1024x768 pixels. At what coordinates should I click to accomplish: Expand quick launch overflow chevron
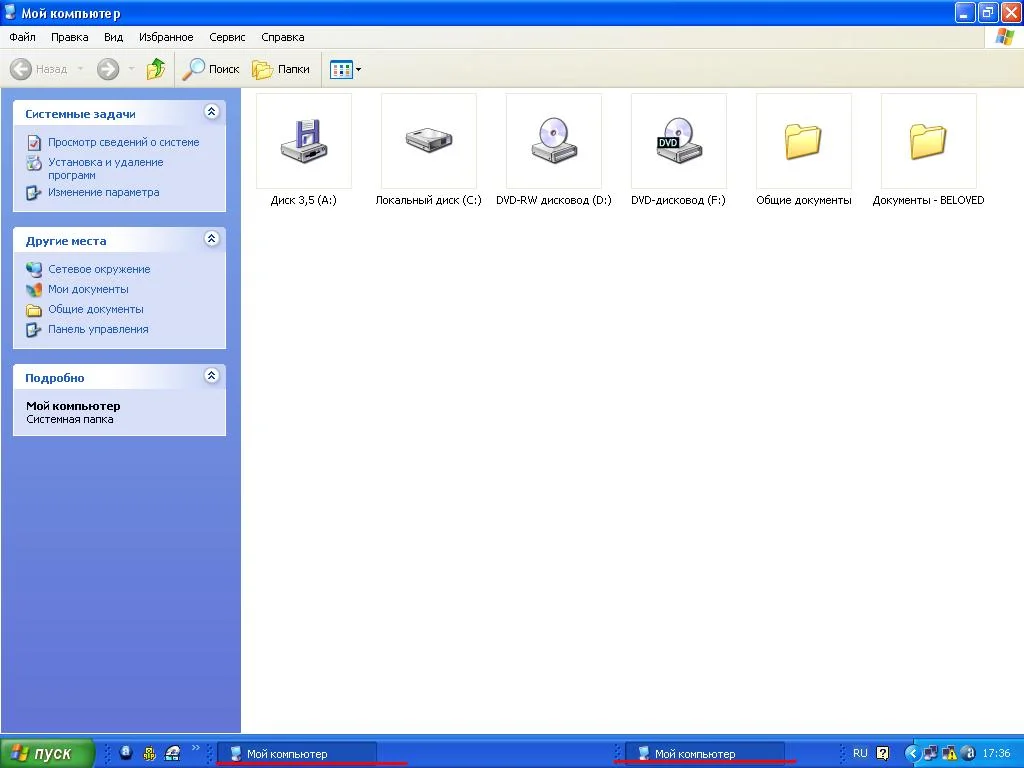[x=195, y=748]
